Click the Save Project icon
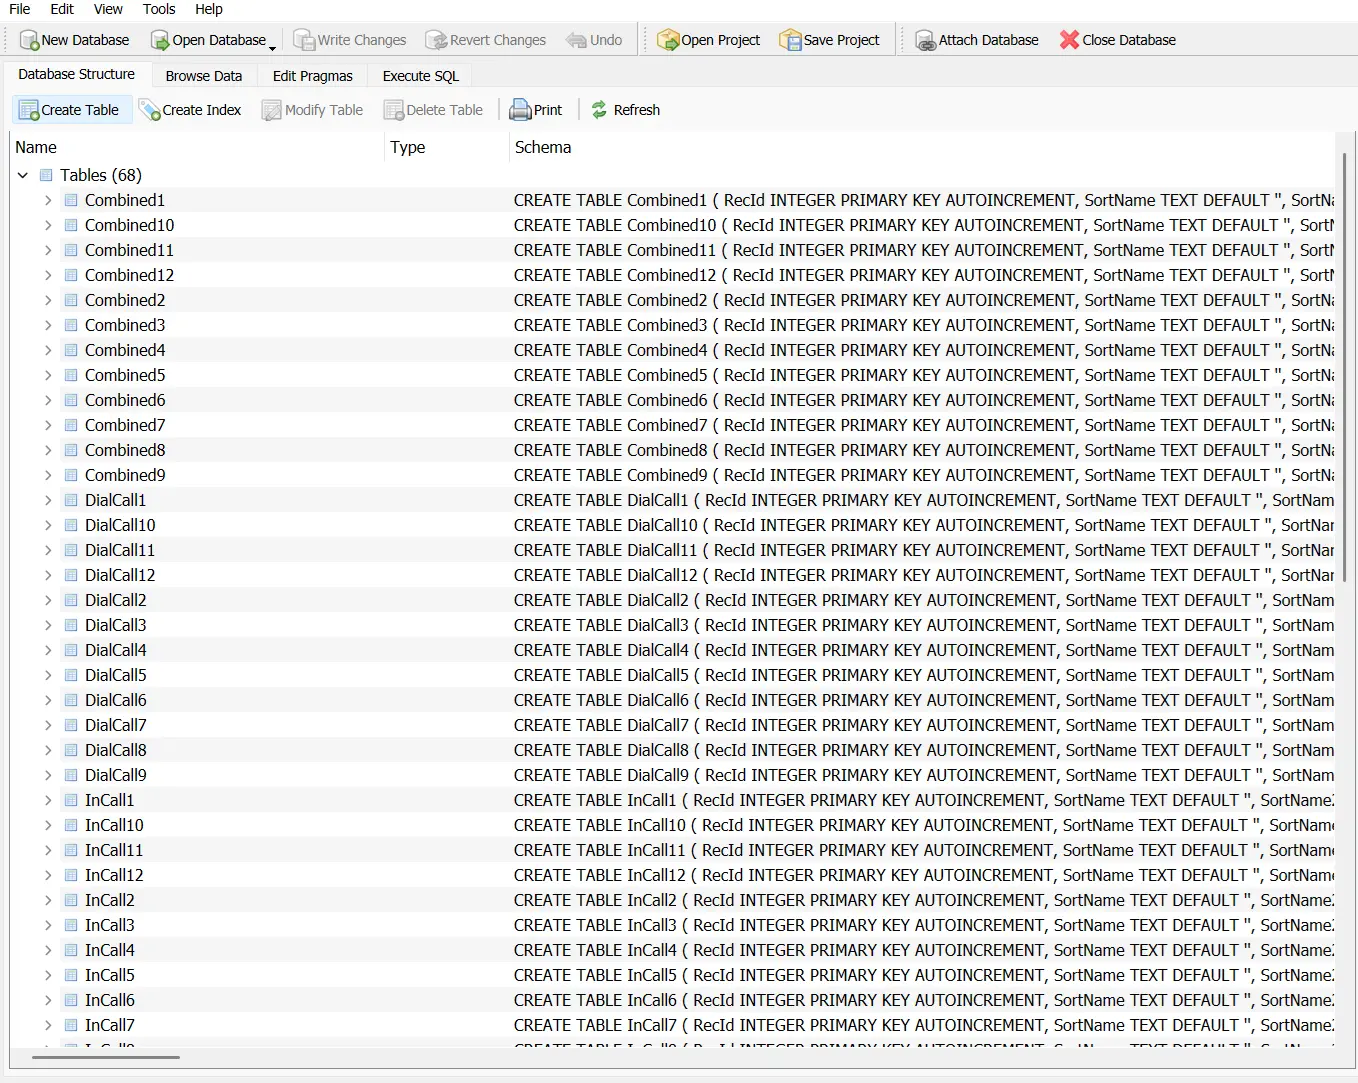This screenshot has height=1083, width=1358. point(790,40)
